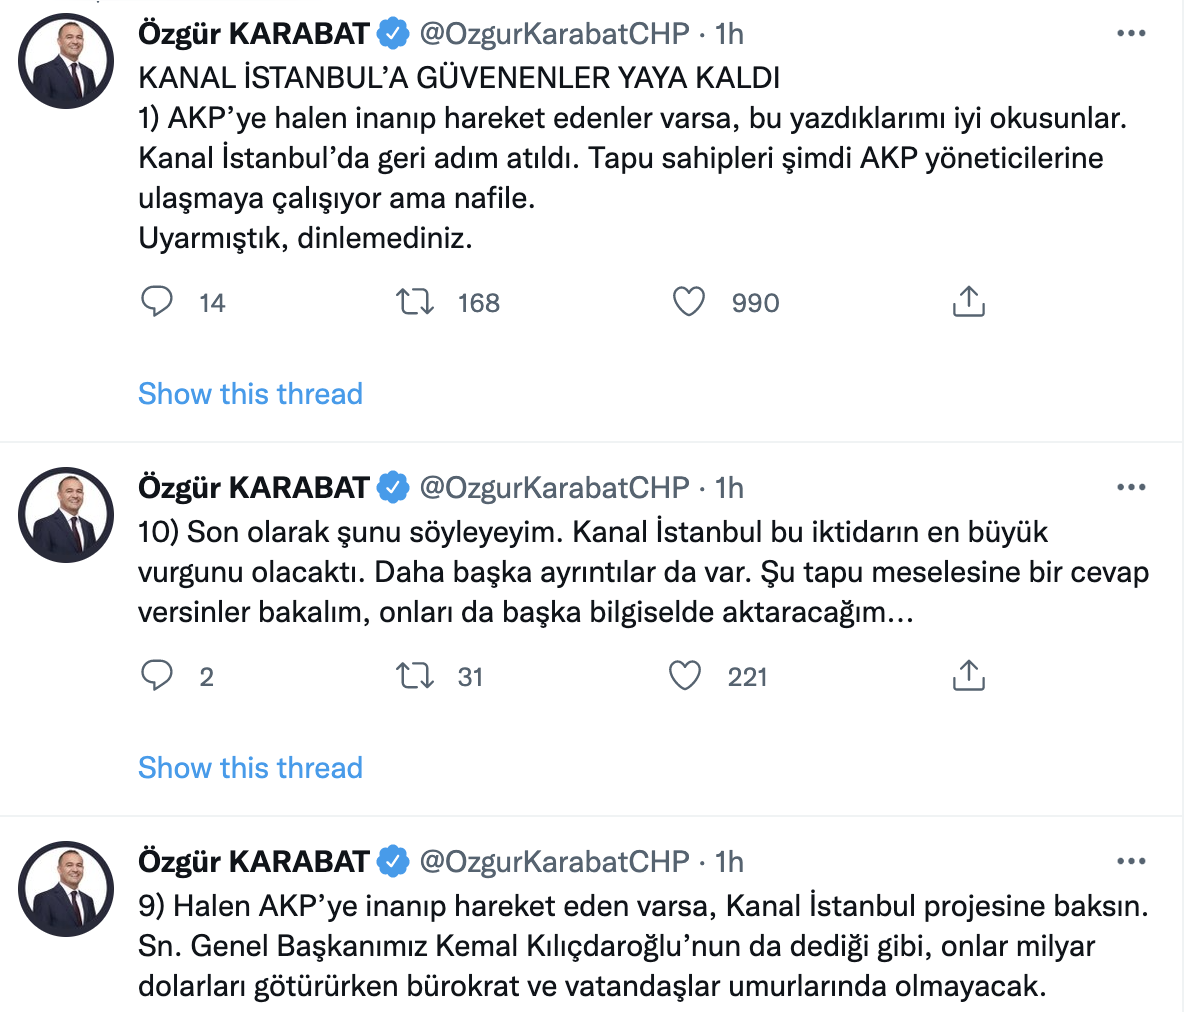Open the more options menu on the first tweet
This screenshot has width=1194, height=1012.
1130,31
